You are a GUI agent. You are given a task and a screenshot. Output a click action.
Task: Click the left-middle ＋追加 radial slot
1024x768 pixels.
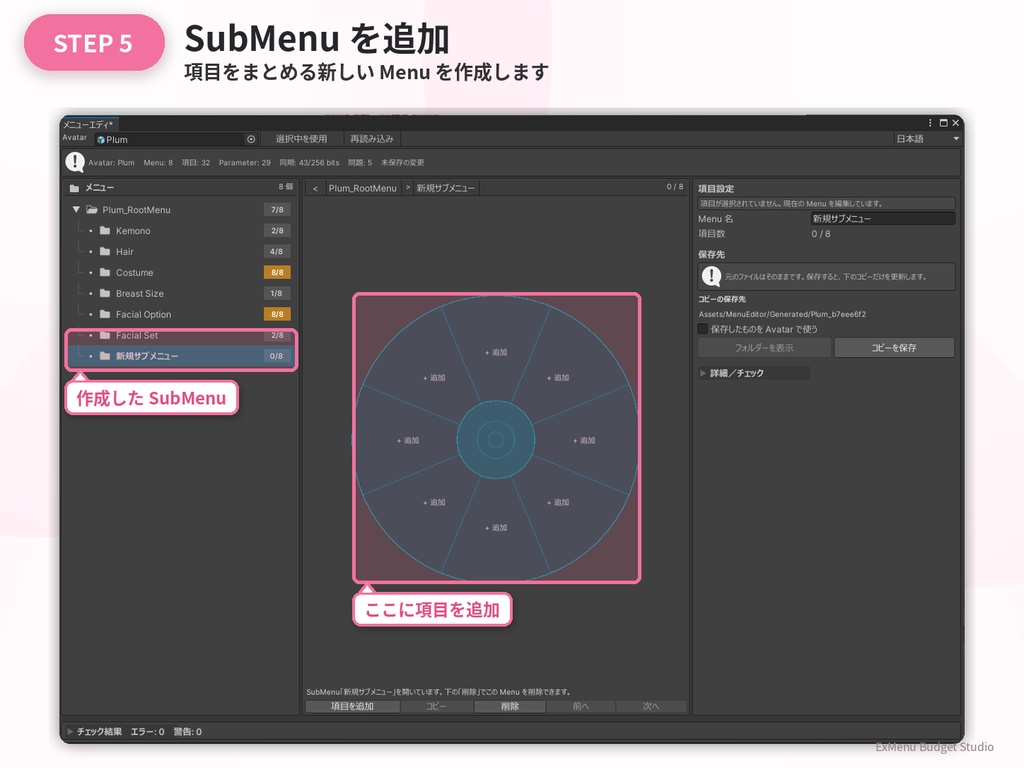(x=408, y=440)
